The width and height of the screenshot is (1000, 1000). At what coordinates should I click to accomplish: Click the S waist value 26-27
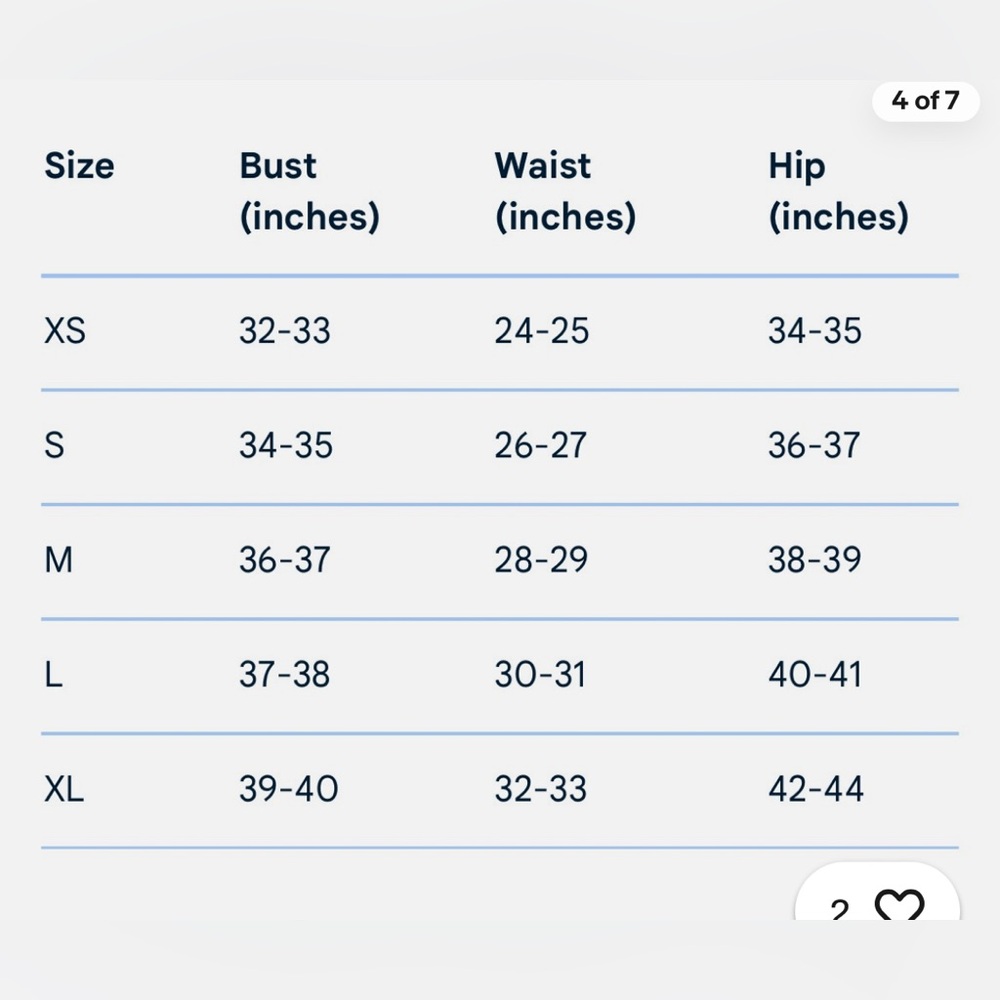click(540, 445)
